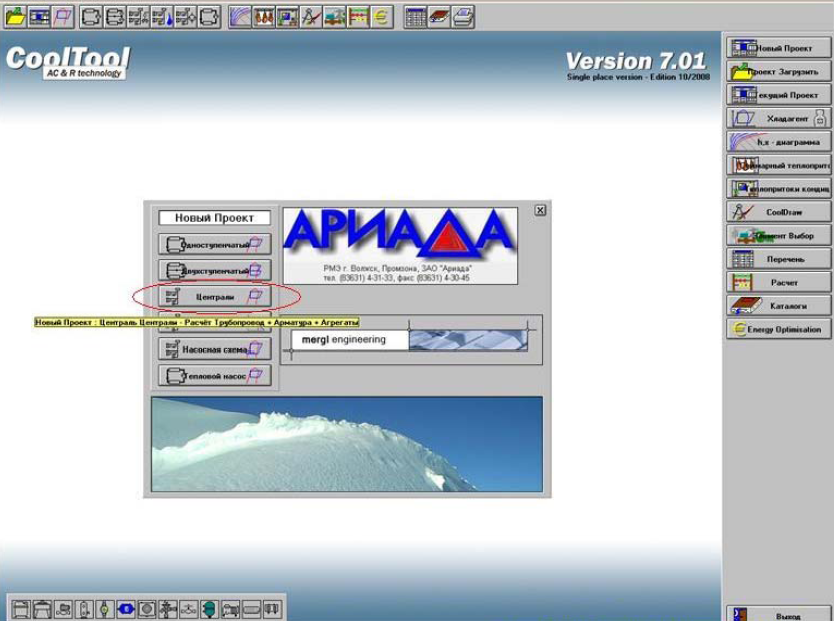Click the snowy mountain picture in dialog
Screen dimensions: 834x621
347,444
